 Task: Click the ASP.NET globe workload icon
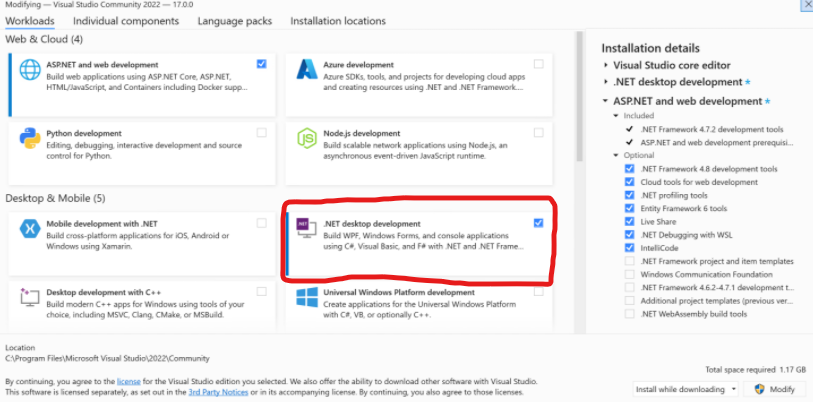click(x=30, y=70)
